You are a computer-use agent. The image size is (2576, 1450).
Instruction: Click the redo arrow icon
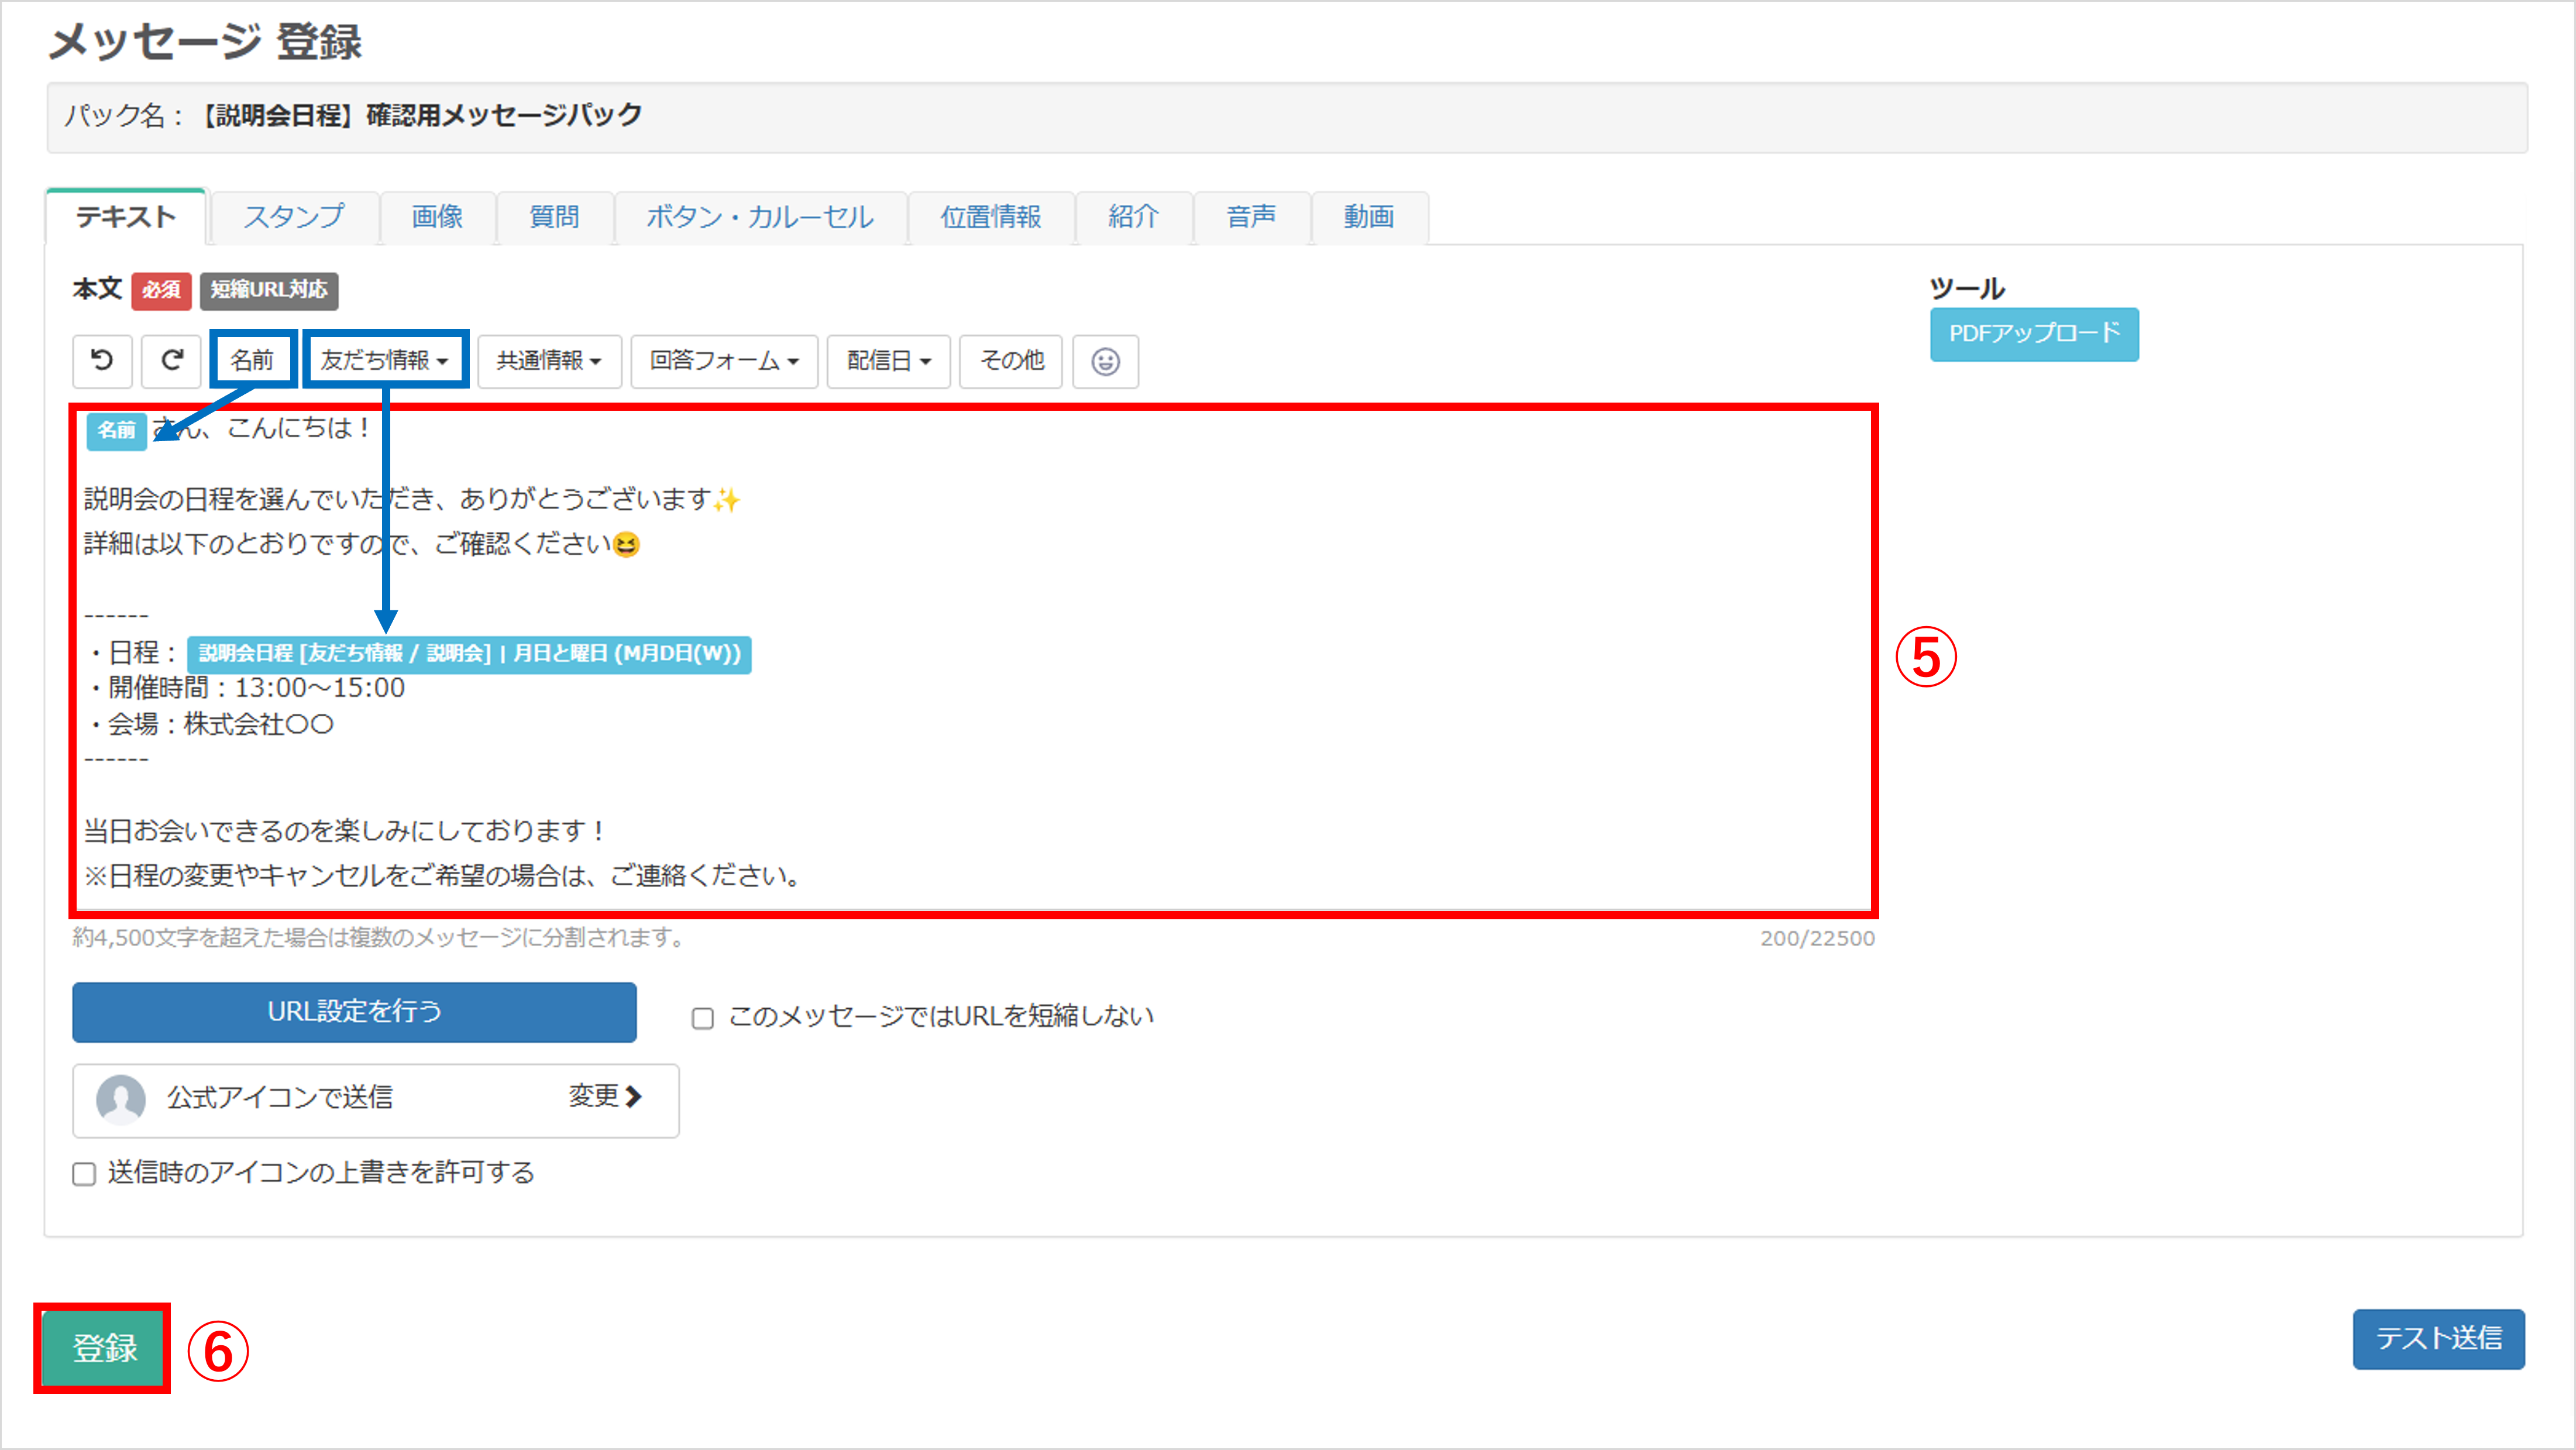coord(171,360)
